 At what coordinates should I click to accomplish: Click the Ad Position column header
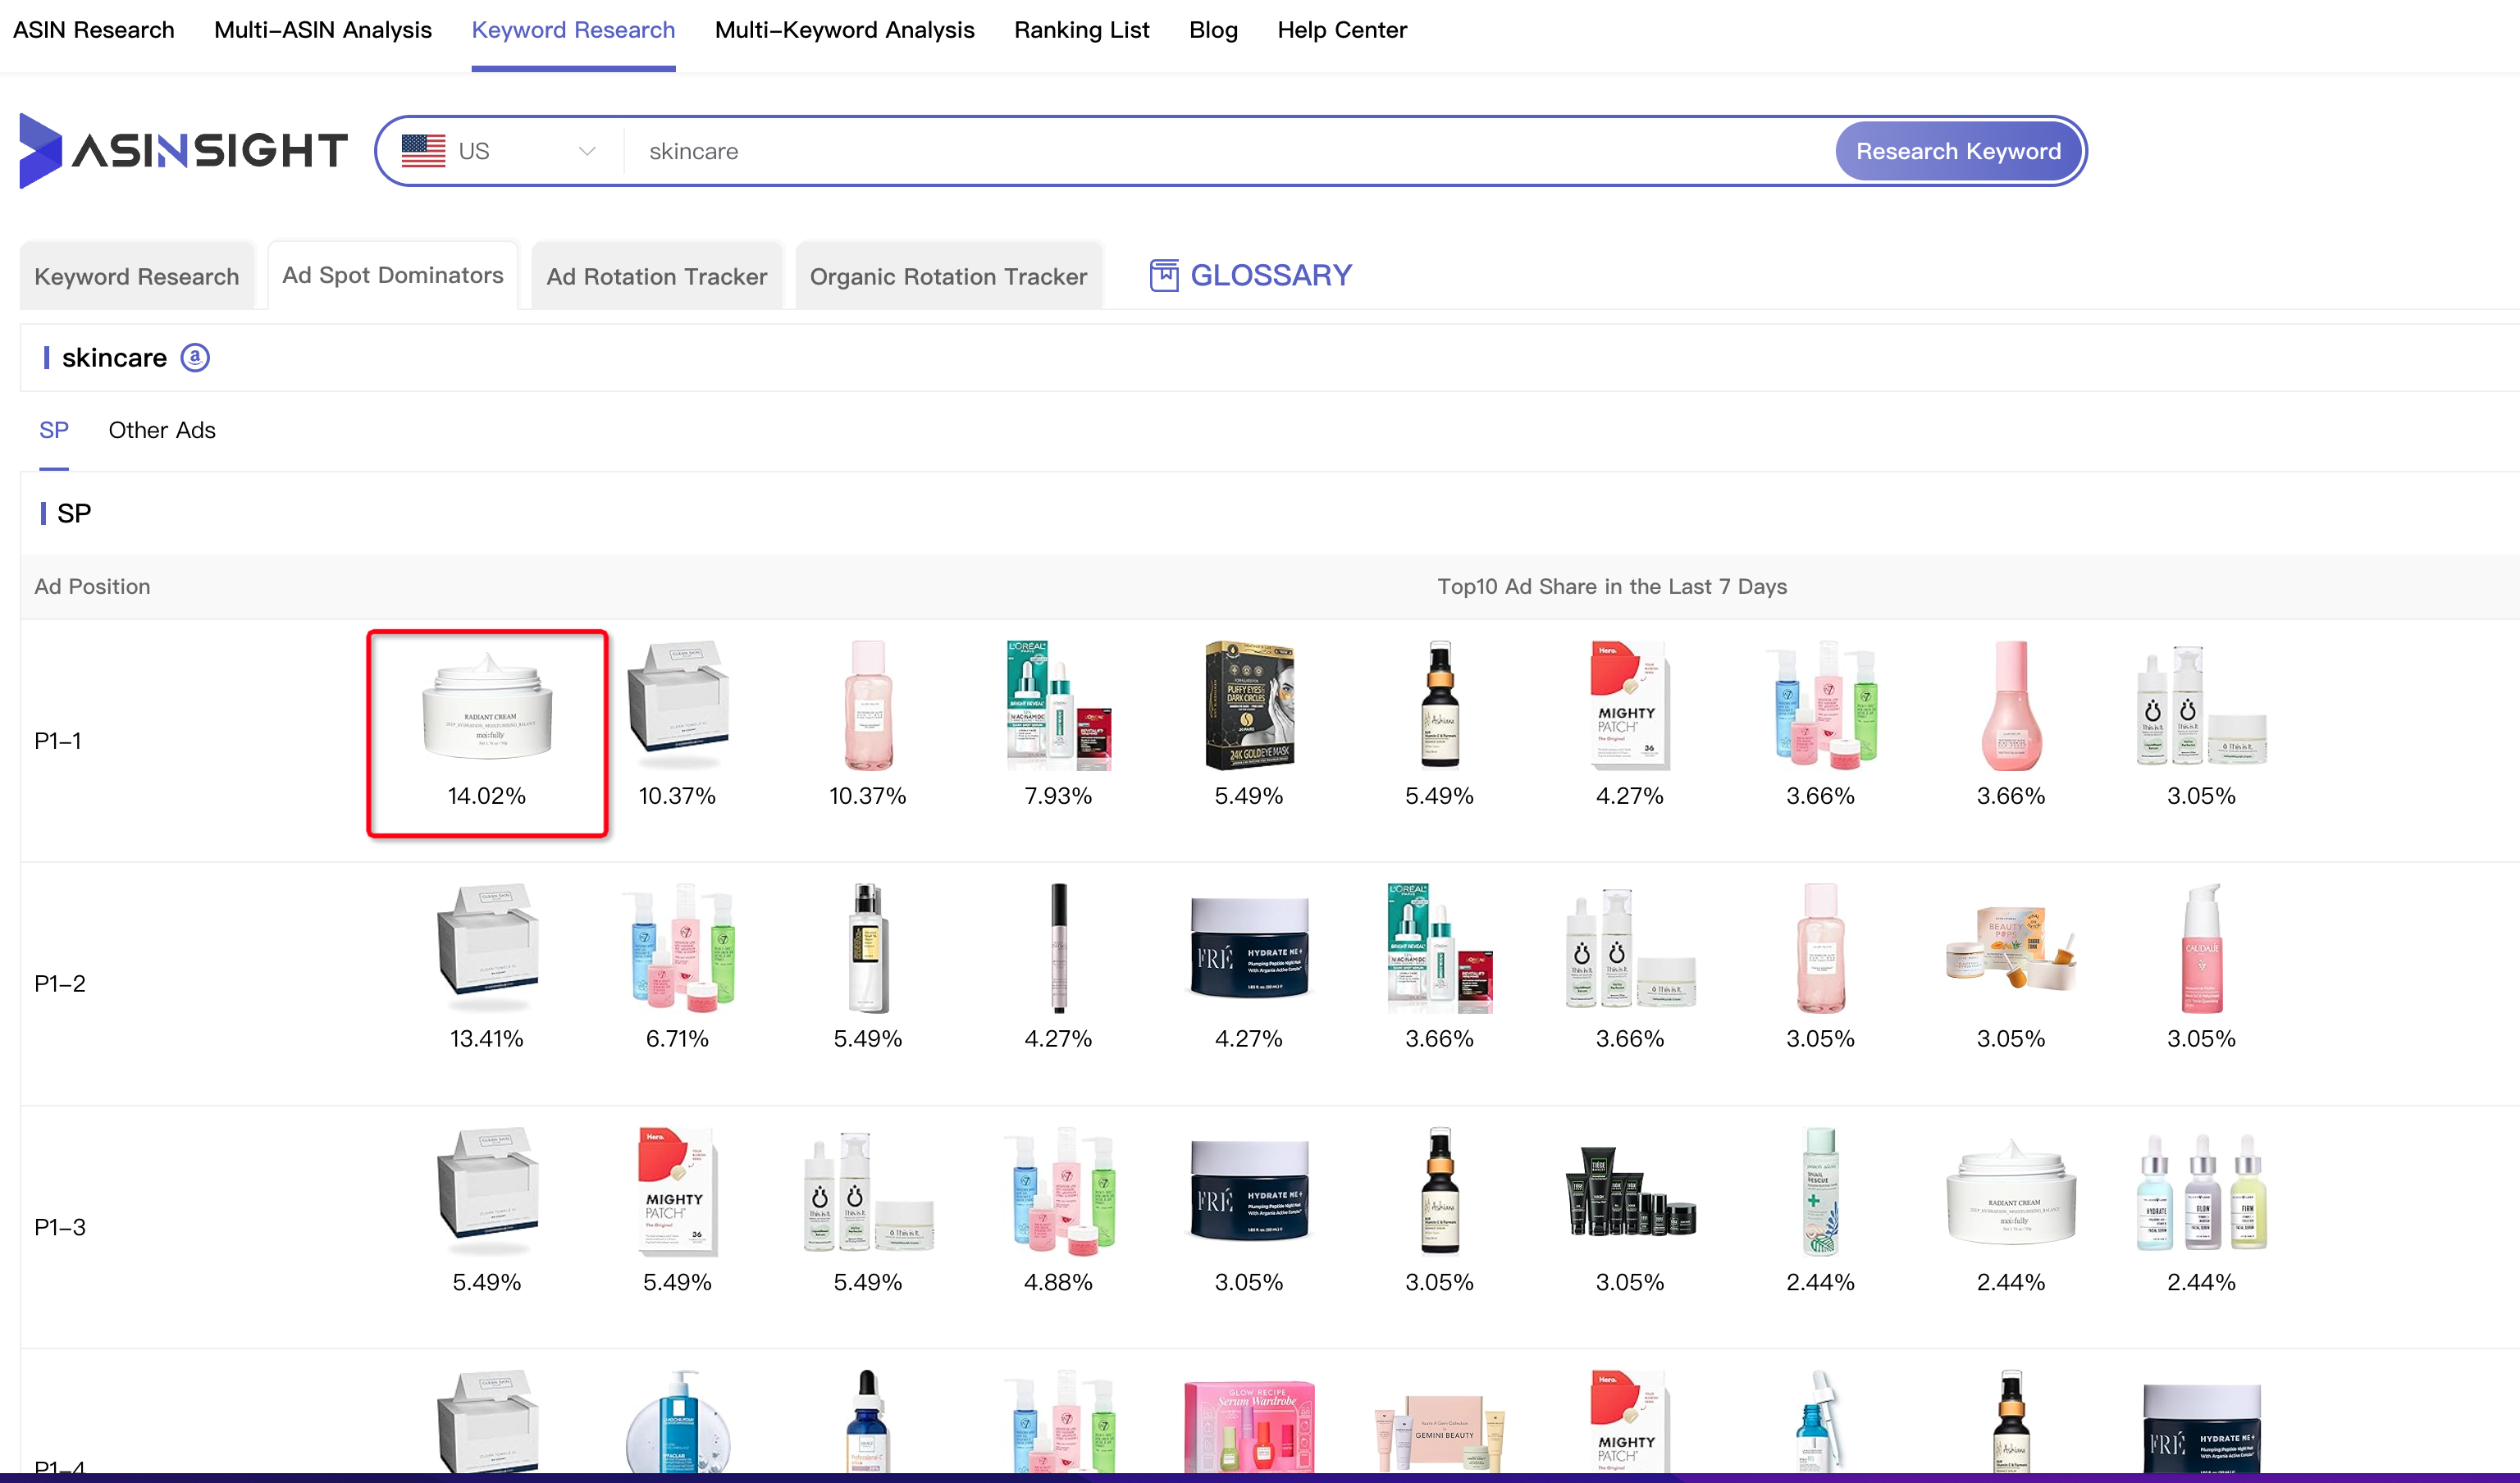[92, 586]
